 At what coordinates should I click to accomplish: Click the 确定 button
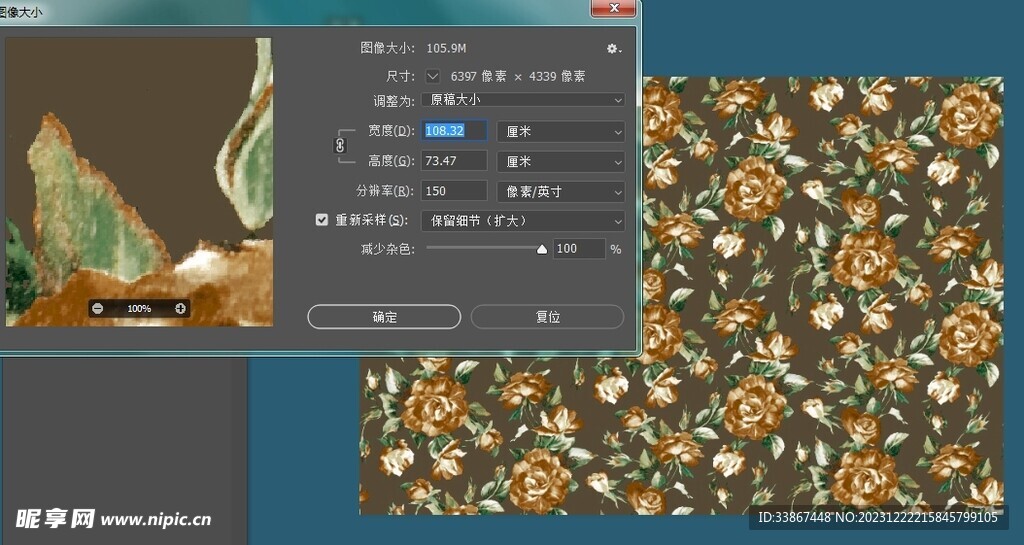click(x=384, y=317)
